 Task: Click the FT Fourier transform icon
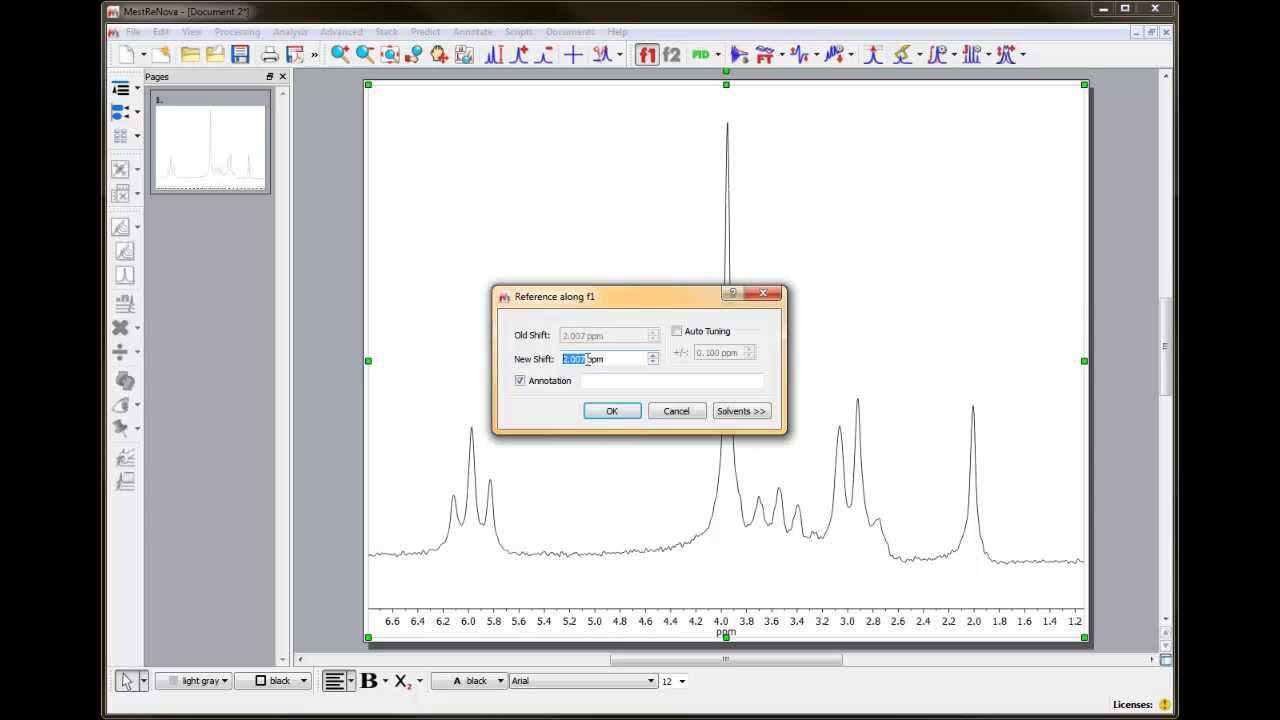[765, 55]
